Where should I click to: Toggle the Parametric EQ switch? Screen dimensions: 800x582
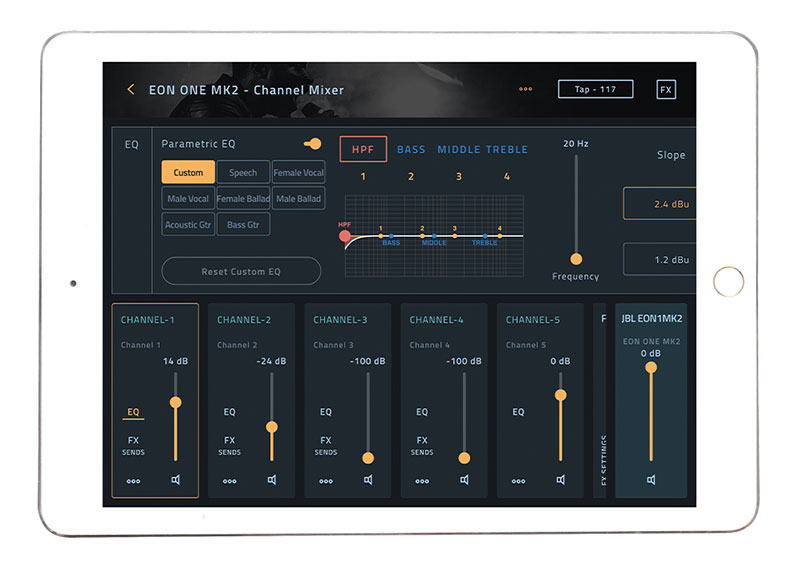[x=313, y=144]
